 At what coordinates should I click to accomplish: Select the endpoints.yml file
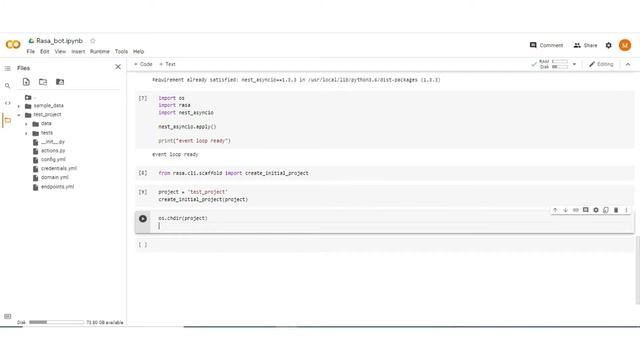[57, 187]
